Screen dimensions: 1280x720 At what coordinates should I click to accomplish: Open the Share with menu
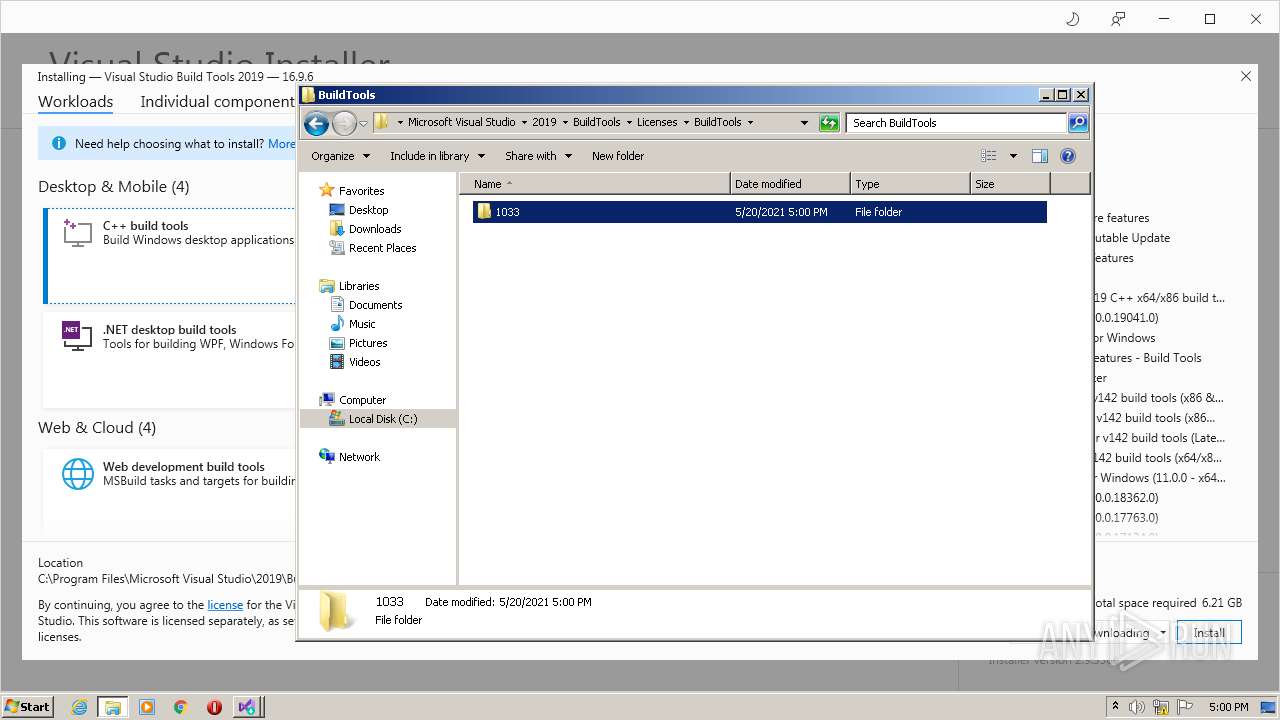(538, 156)
